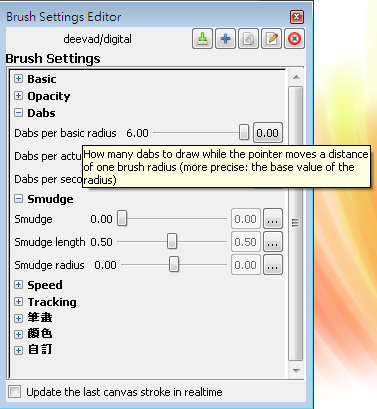Click the Smudge slider handle

tap(122, 218)
